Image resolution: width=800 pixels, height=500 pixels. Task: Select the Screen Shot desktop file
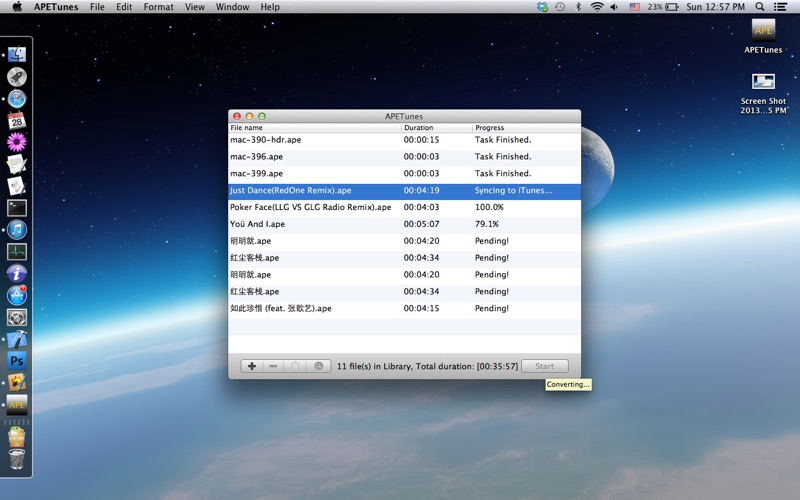point(763,93)
